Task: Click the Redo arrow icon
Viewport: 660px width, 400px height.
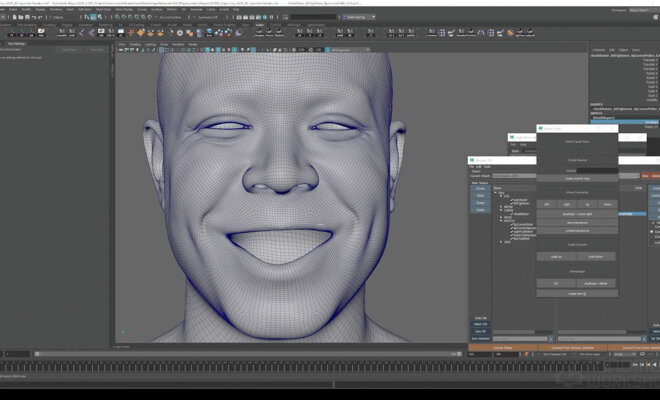Action: (40, 17)
